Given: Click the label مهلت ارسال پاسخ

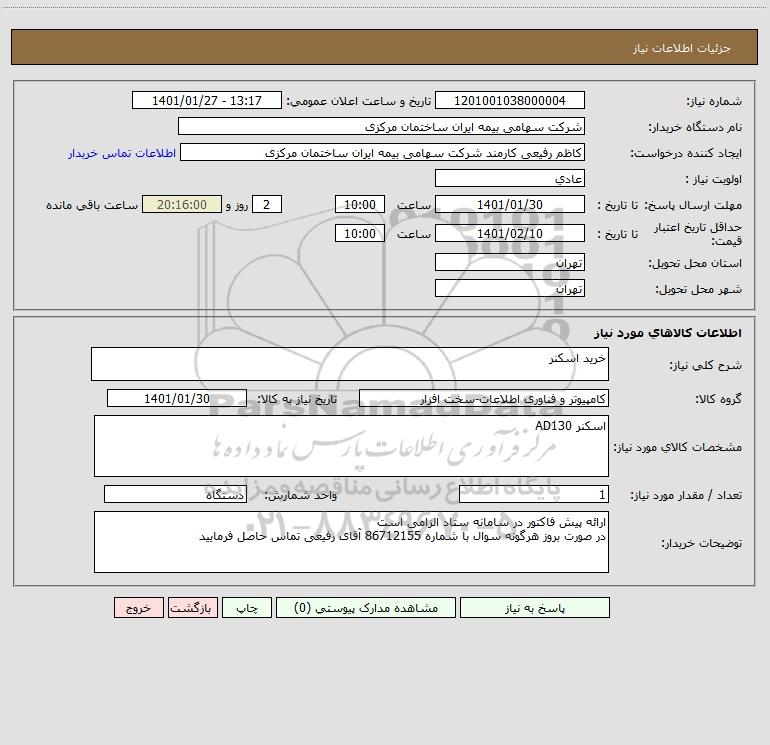Looking at the screenshot, I should 693,205.
